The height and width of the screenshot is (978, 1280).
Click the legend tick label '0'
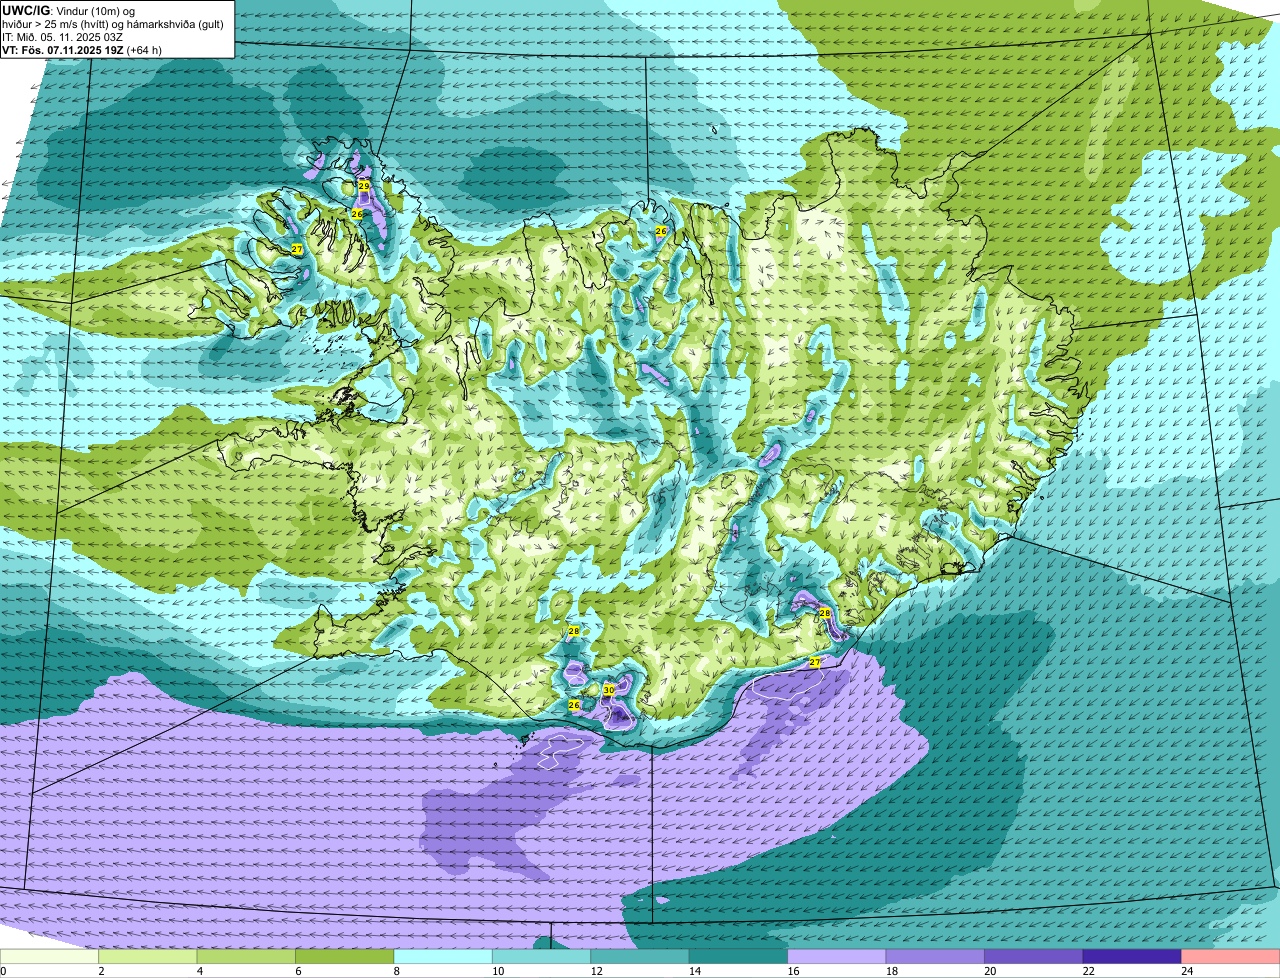point(3,971)
